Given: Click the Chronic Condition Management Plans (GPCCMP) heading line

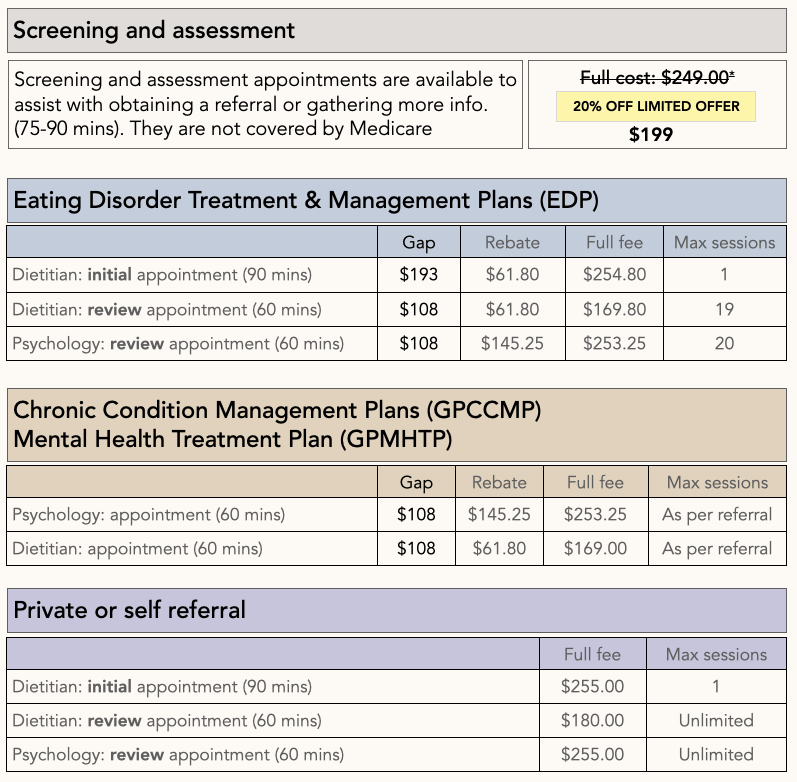Looking at the screenshot, I should coord(277,410).
